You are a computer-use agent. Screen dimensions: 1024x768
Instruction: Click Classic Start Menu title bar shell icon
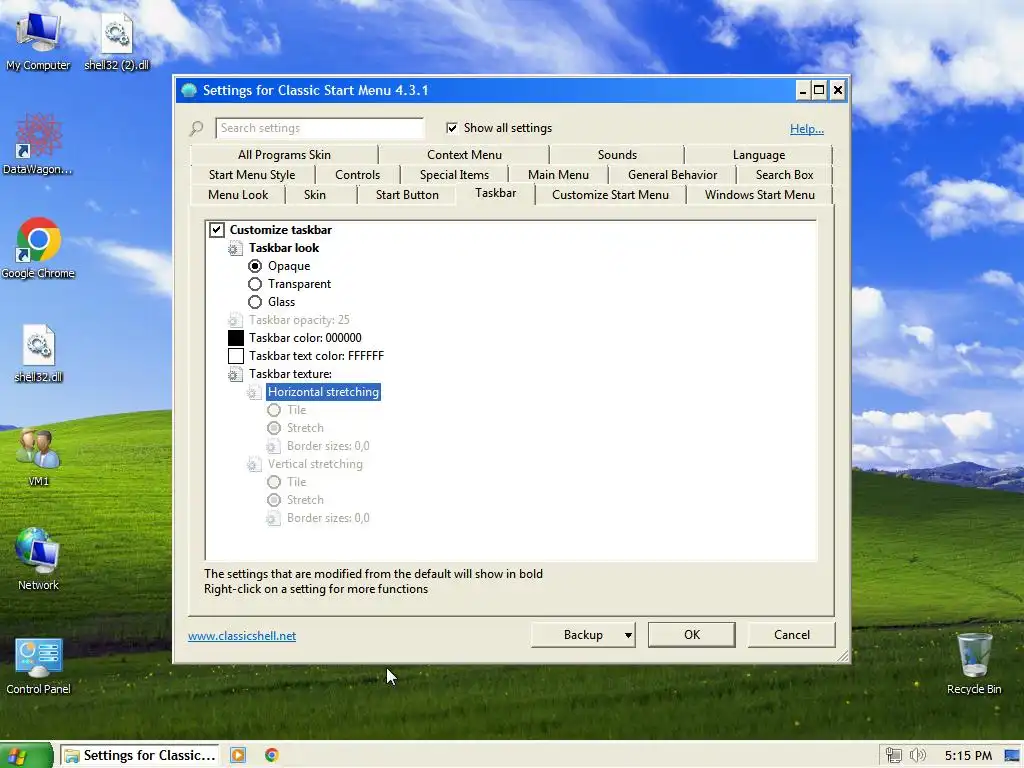point(189,90)
